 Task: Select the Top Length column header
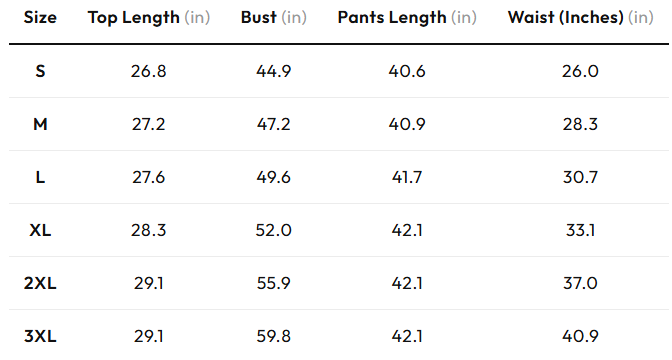[x=149, y=18]
